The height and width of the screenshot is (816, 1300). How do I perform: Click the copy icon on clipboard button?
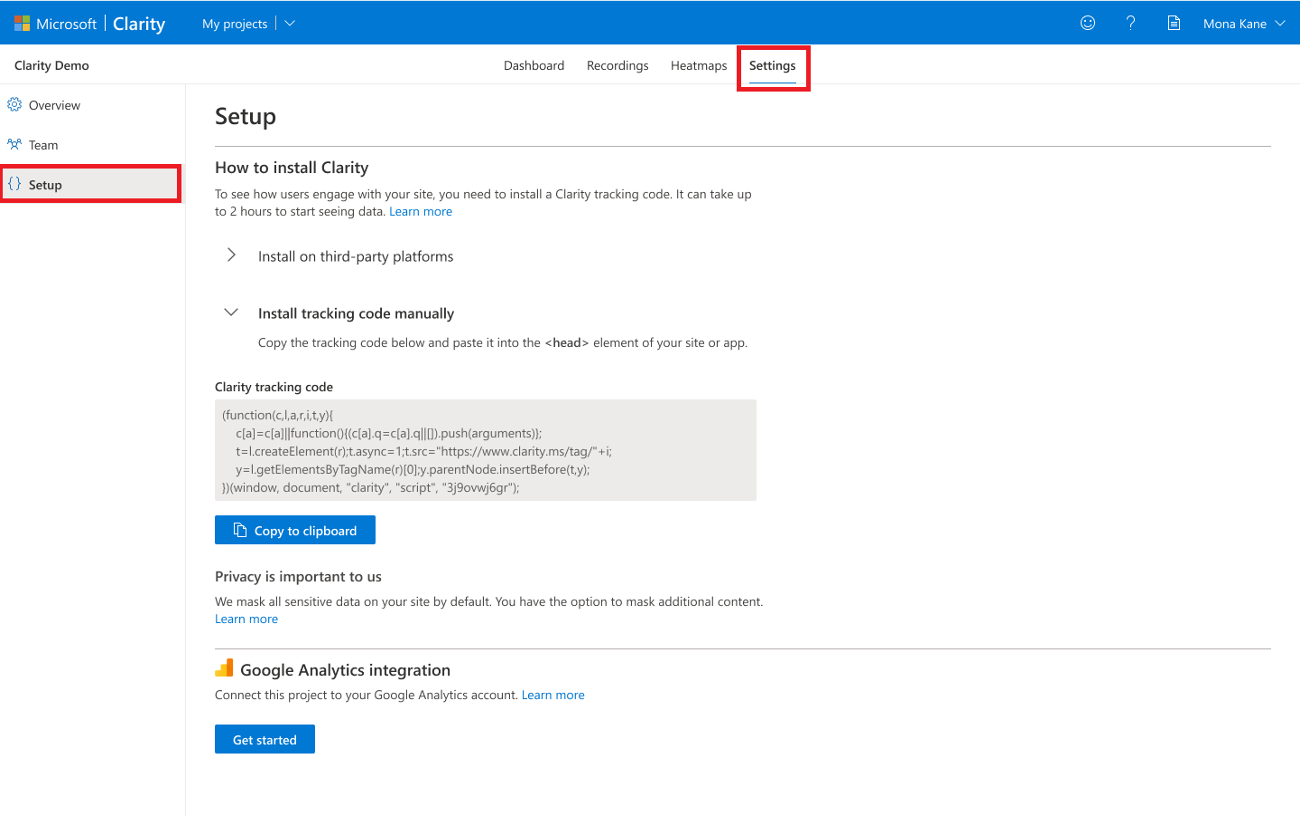coord(240,530)
